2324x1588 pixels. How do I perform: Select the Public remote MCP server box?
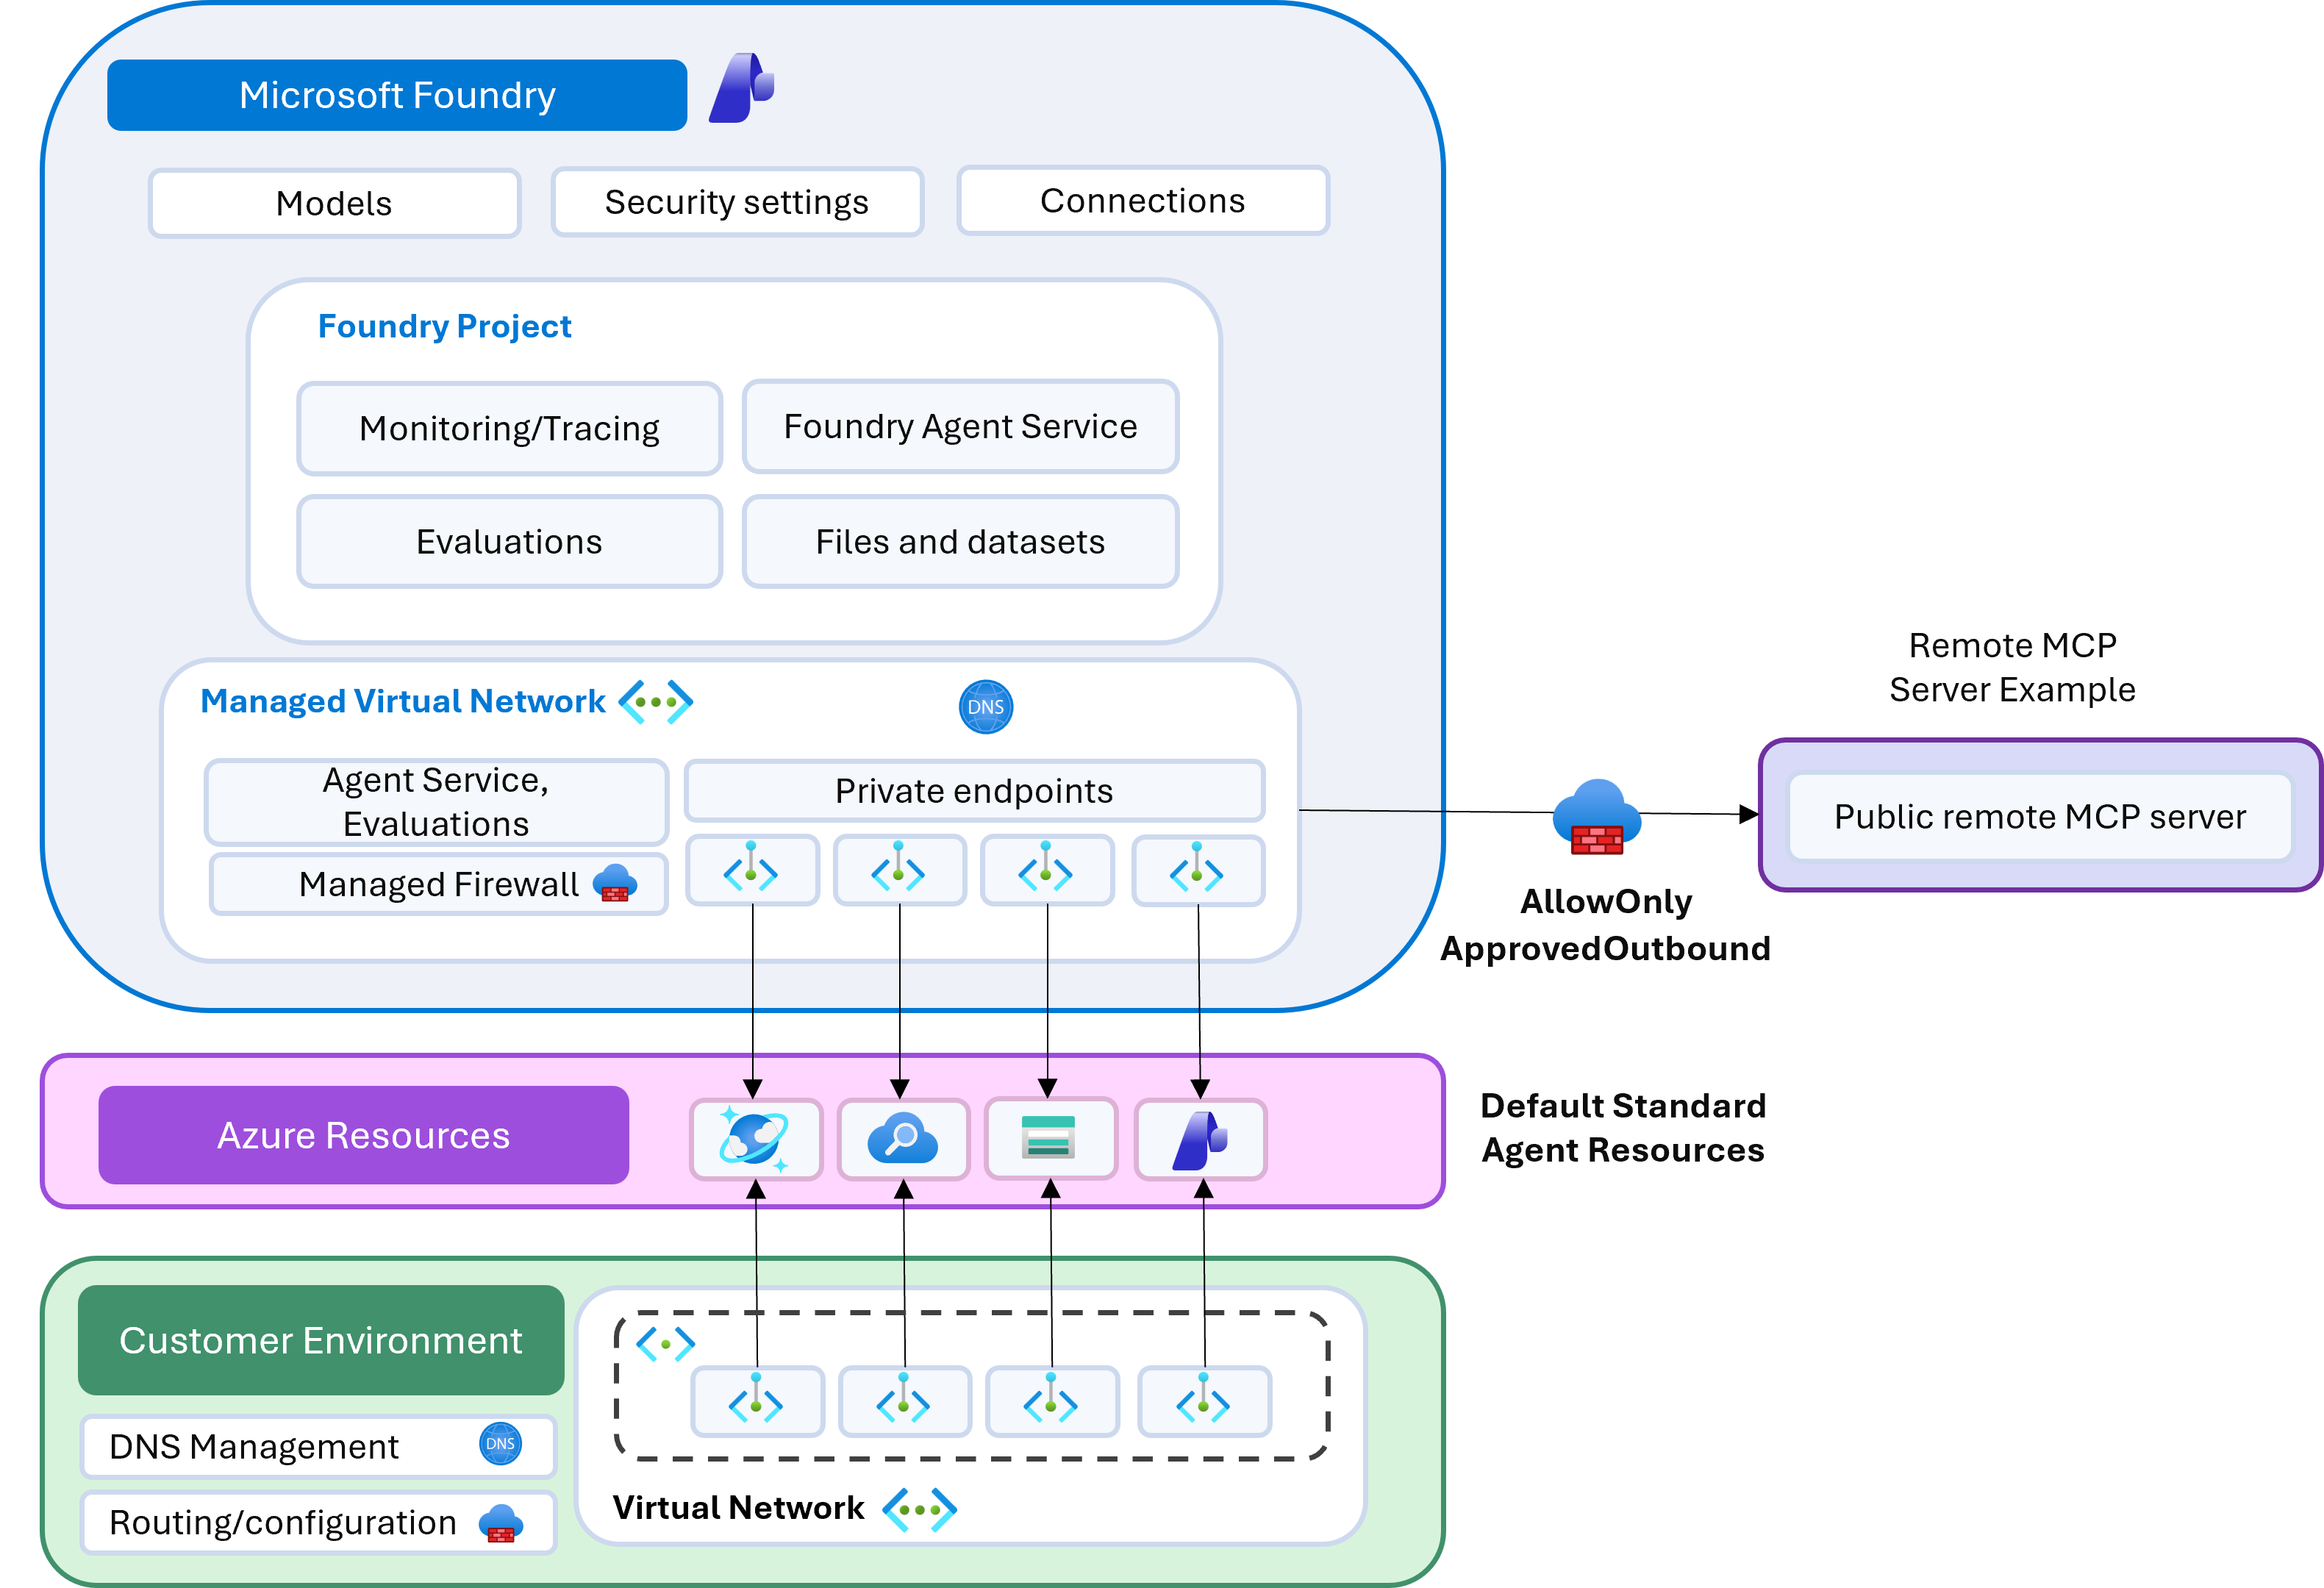click(2040, 816)
